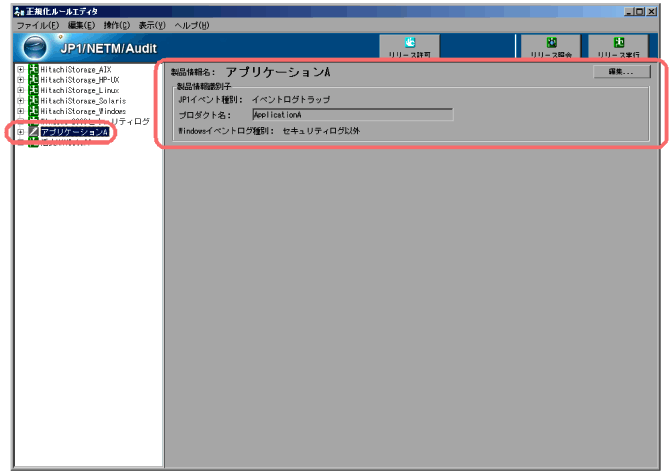671x474 pixels.
Task: Expand the アプリケーションA tree node
Action: (x=20, y=132)
